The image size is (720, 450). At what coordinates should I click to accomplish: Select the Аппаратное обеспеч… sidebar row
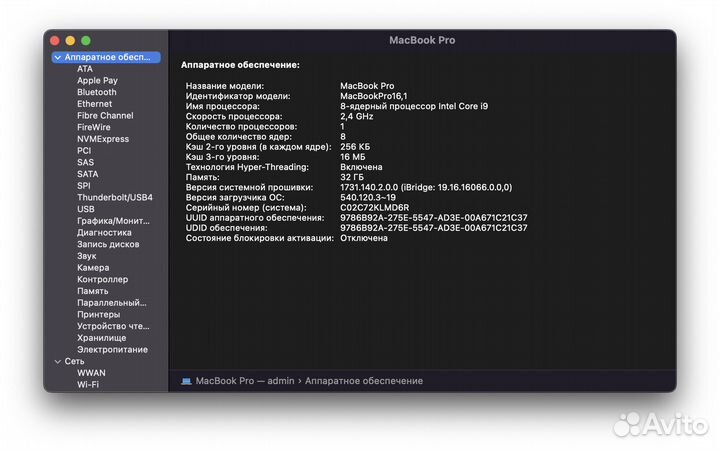coord(106,57)
